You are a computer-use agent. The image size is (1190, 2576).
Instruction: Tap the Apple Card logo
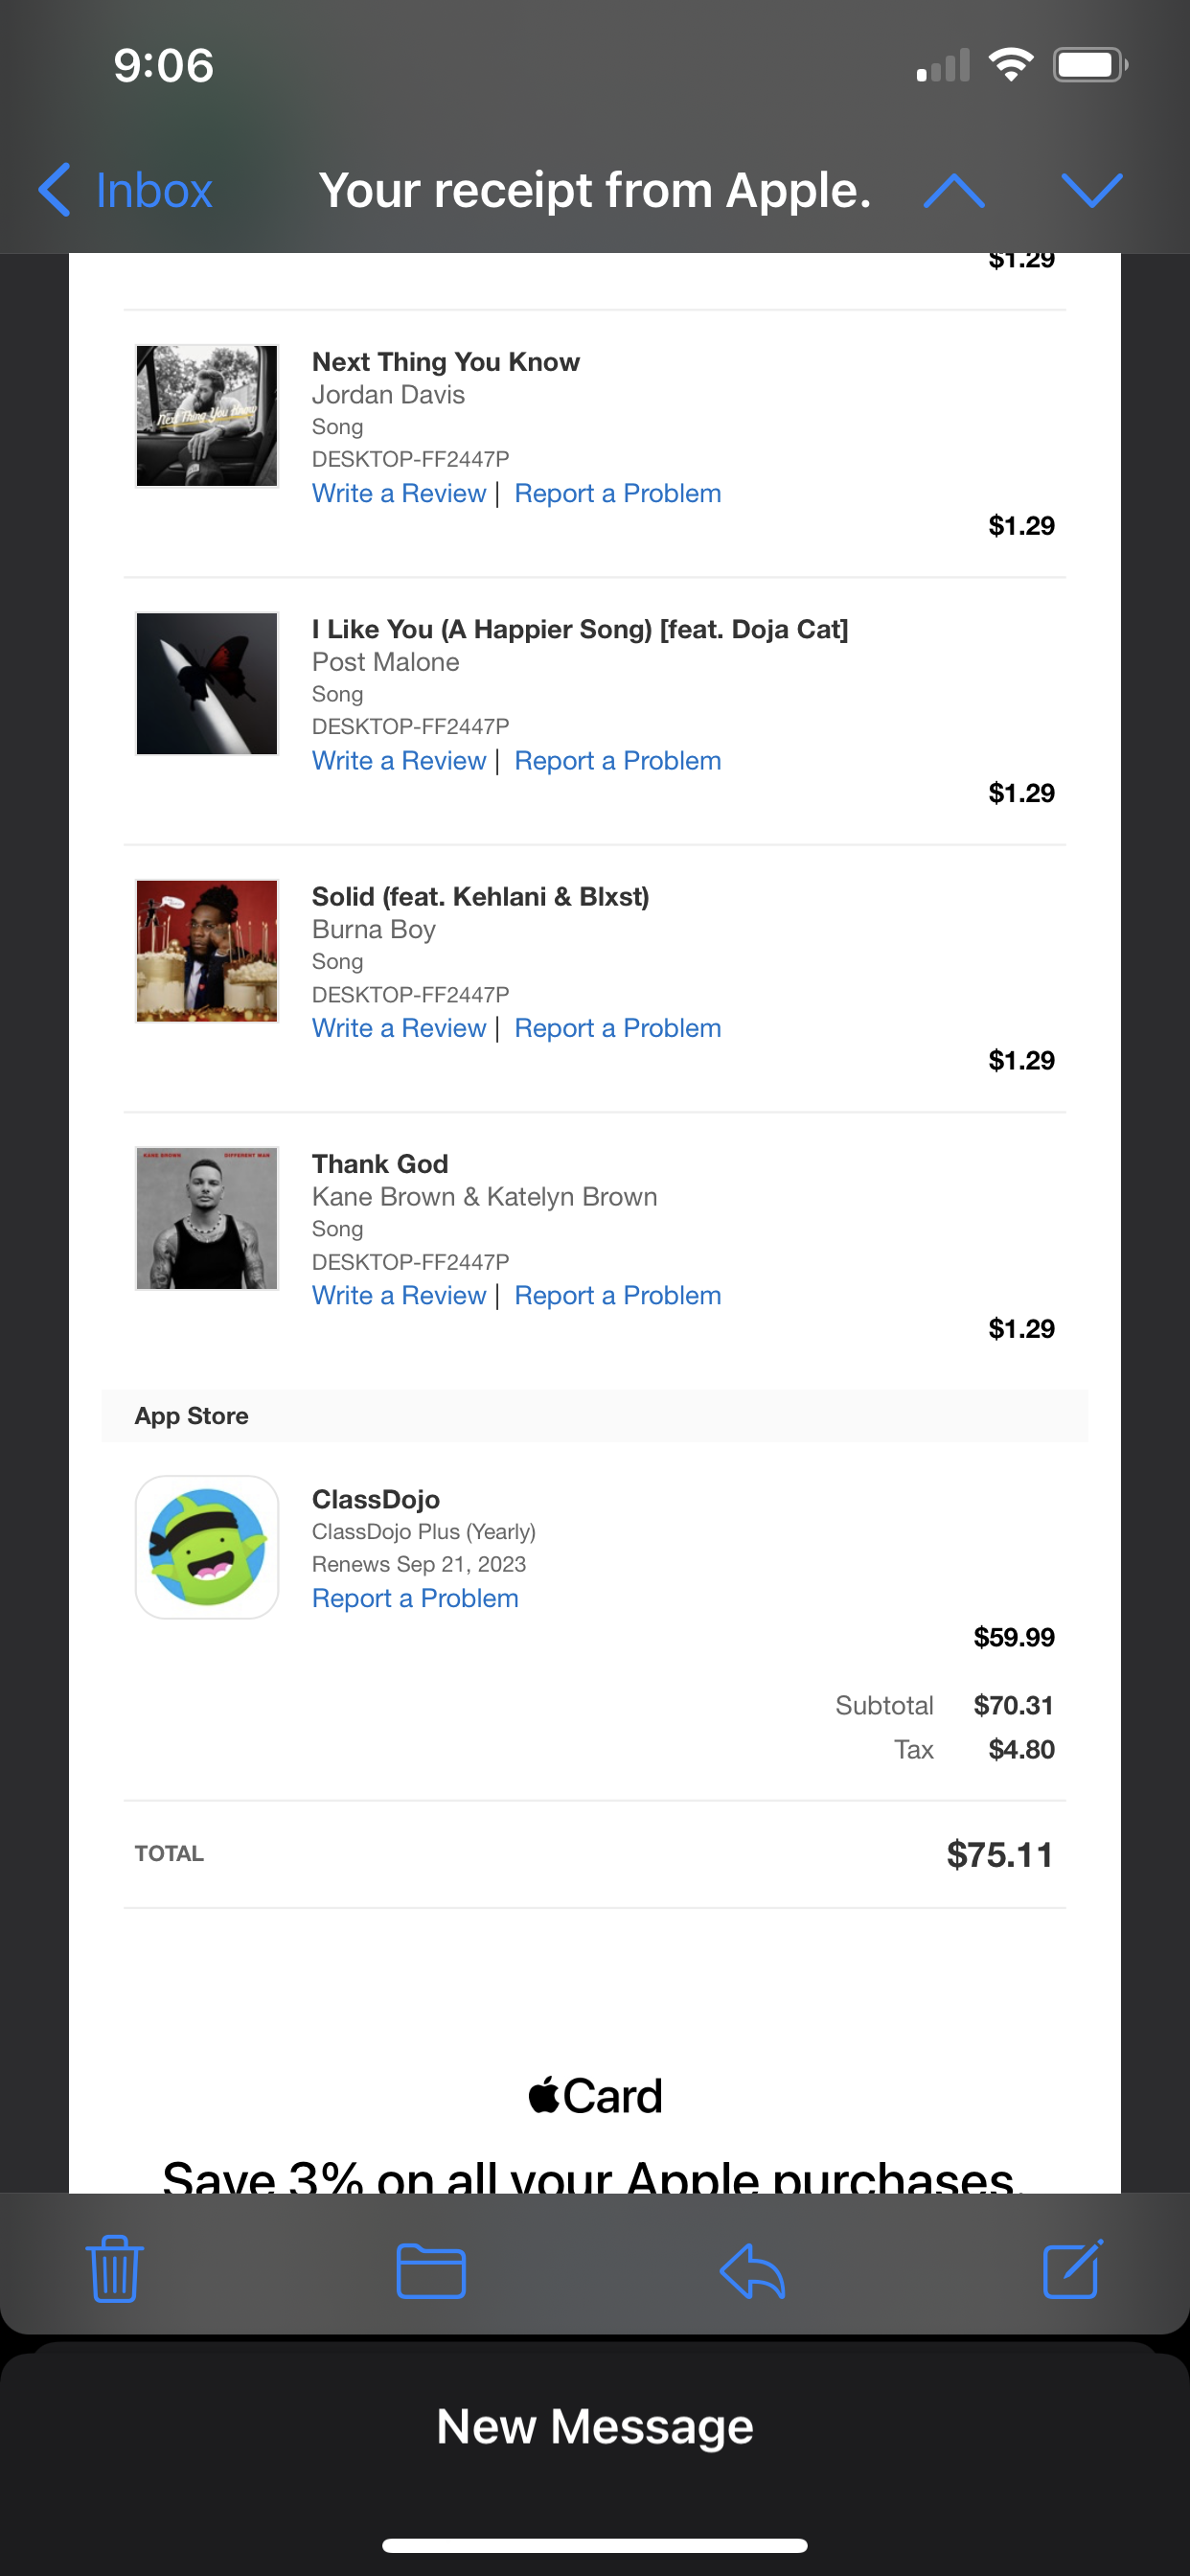click(595, 2095)
